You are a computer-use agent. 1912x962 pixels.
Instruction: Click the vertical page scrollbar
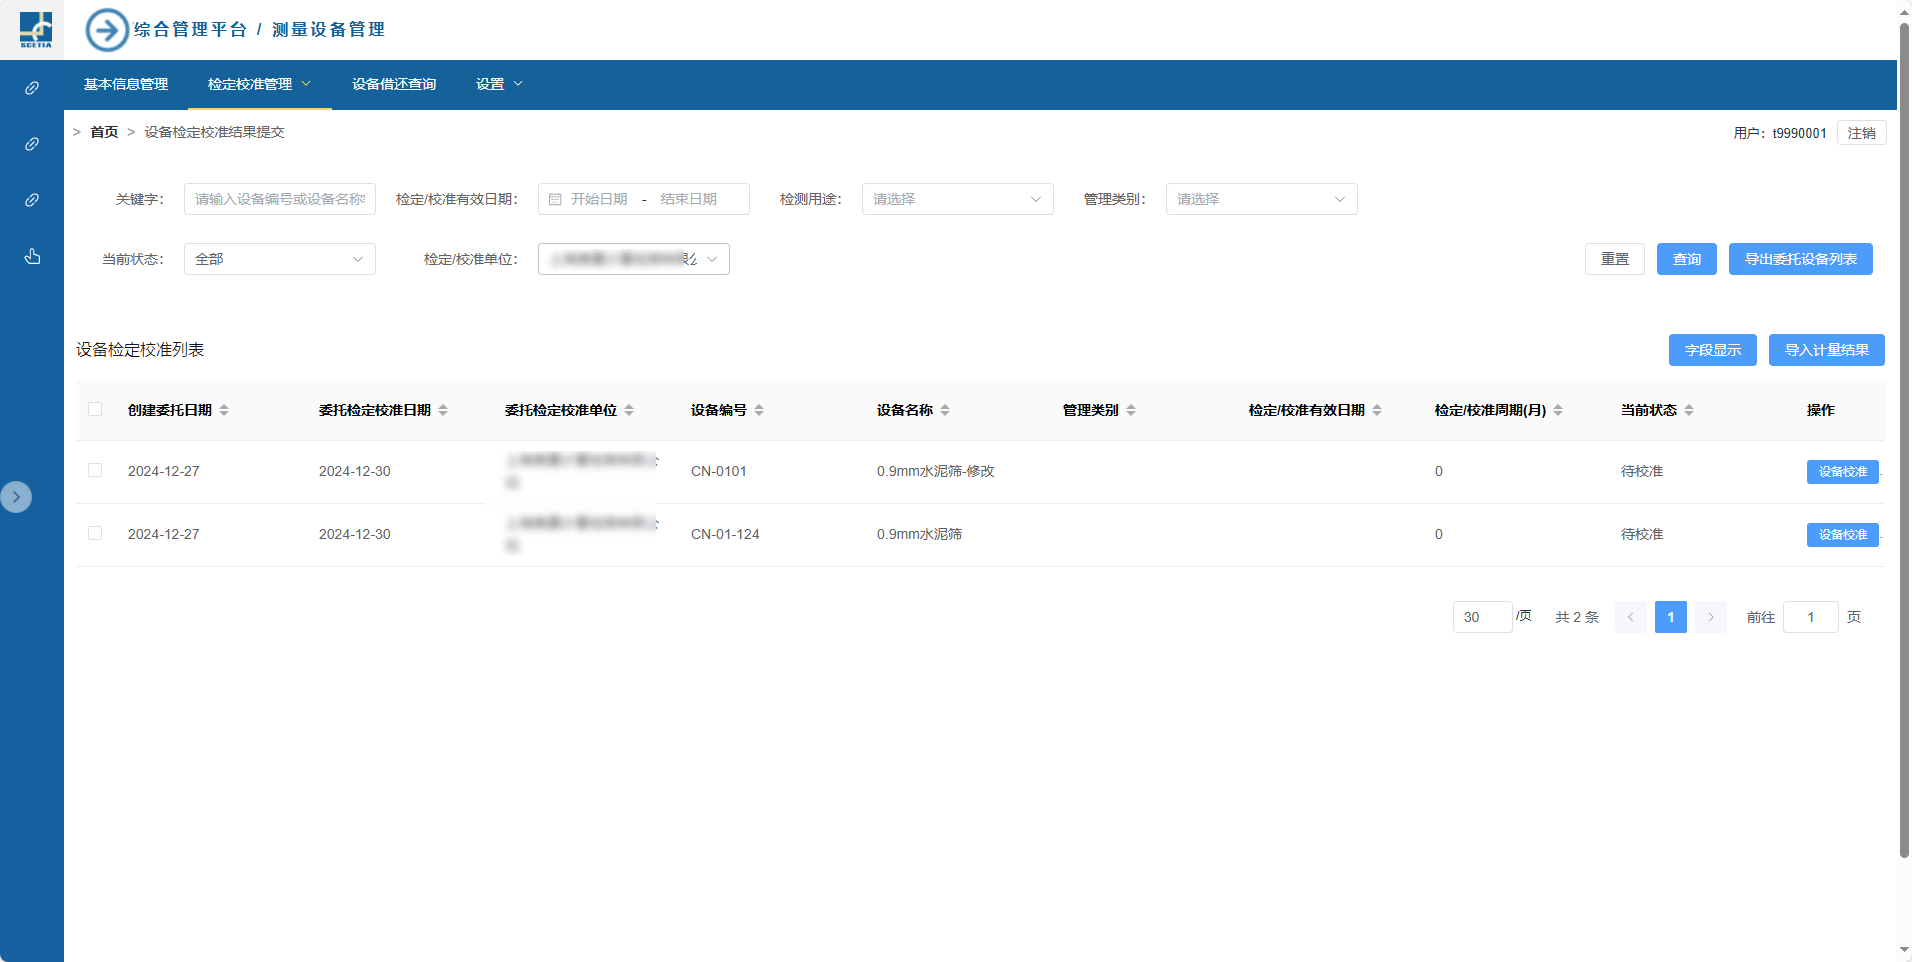(x=1904, y=440)
